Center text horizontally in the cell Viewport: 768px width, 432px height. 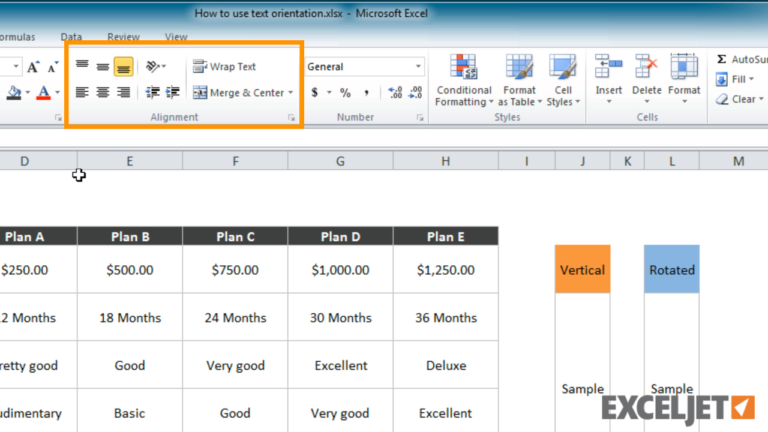pyautogui.click(x=102, y=92)
